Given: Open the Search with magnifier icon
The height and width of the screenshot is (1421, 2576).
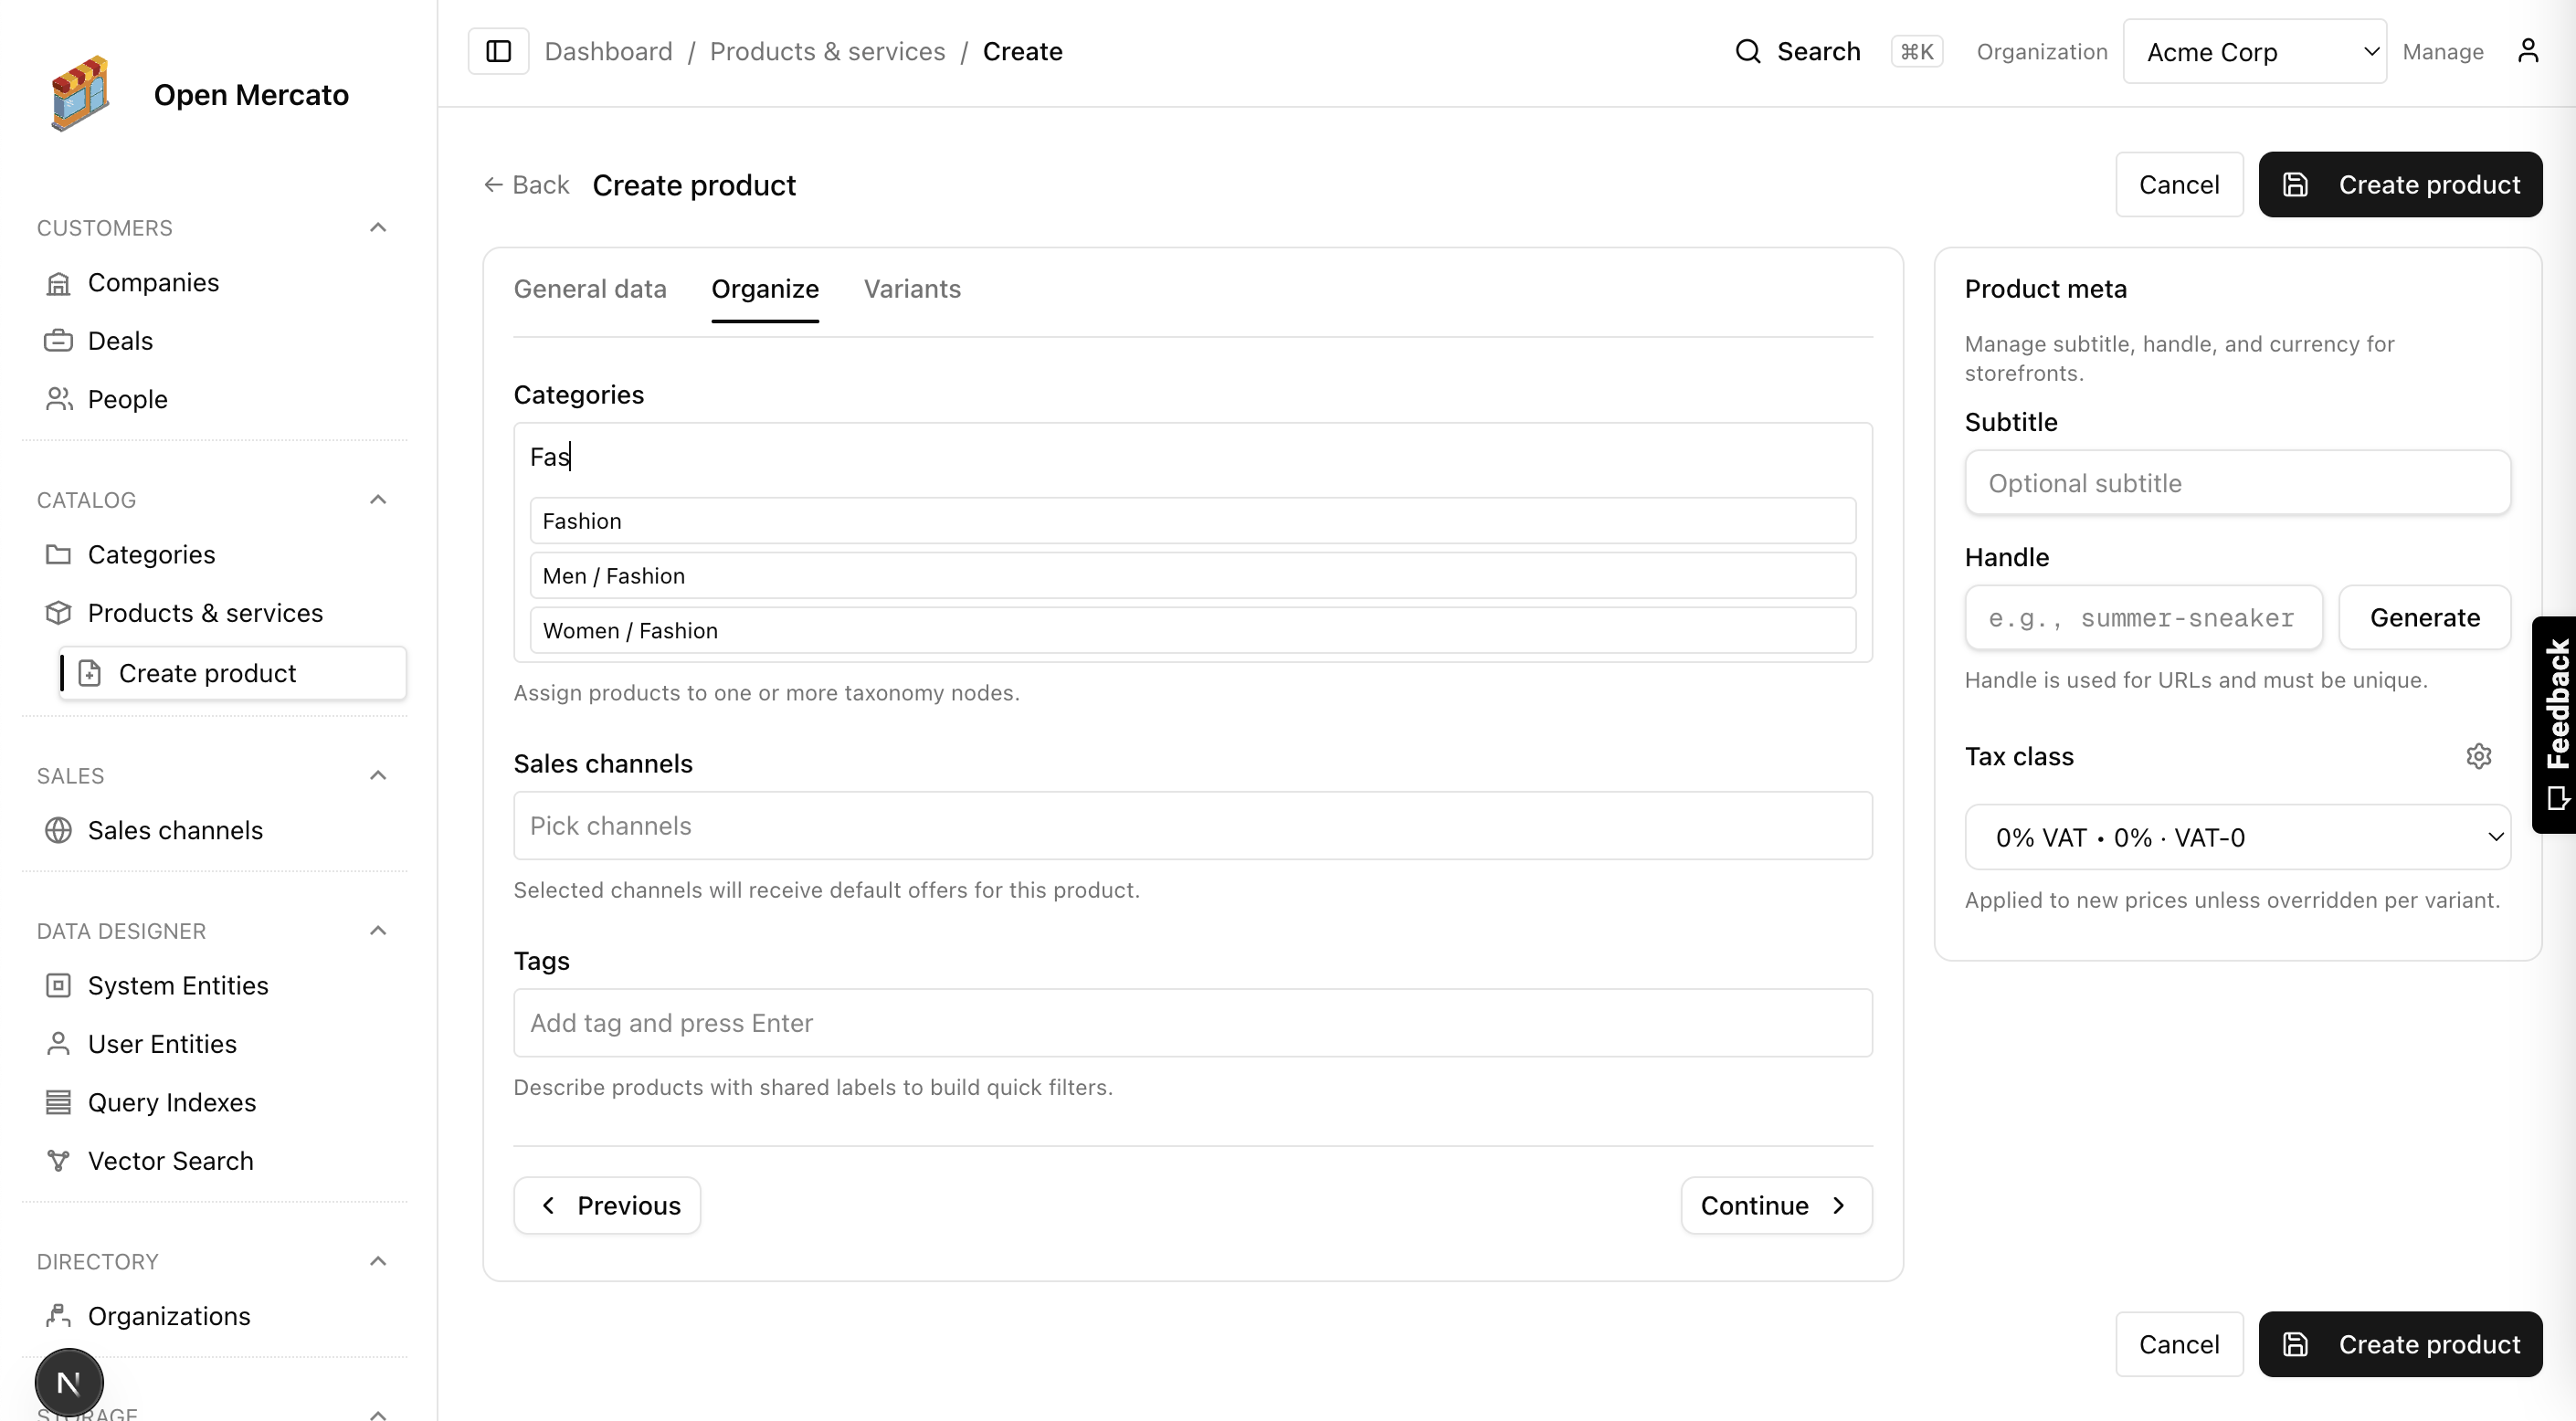Looking at the screenshot, I should [x=1748, y=50].
